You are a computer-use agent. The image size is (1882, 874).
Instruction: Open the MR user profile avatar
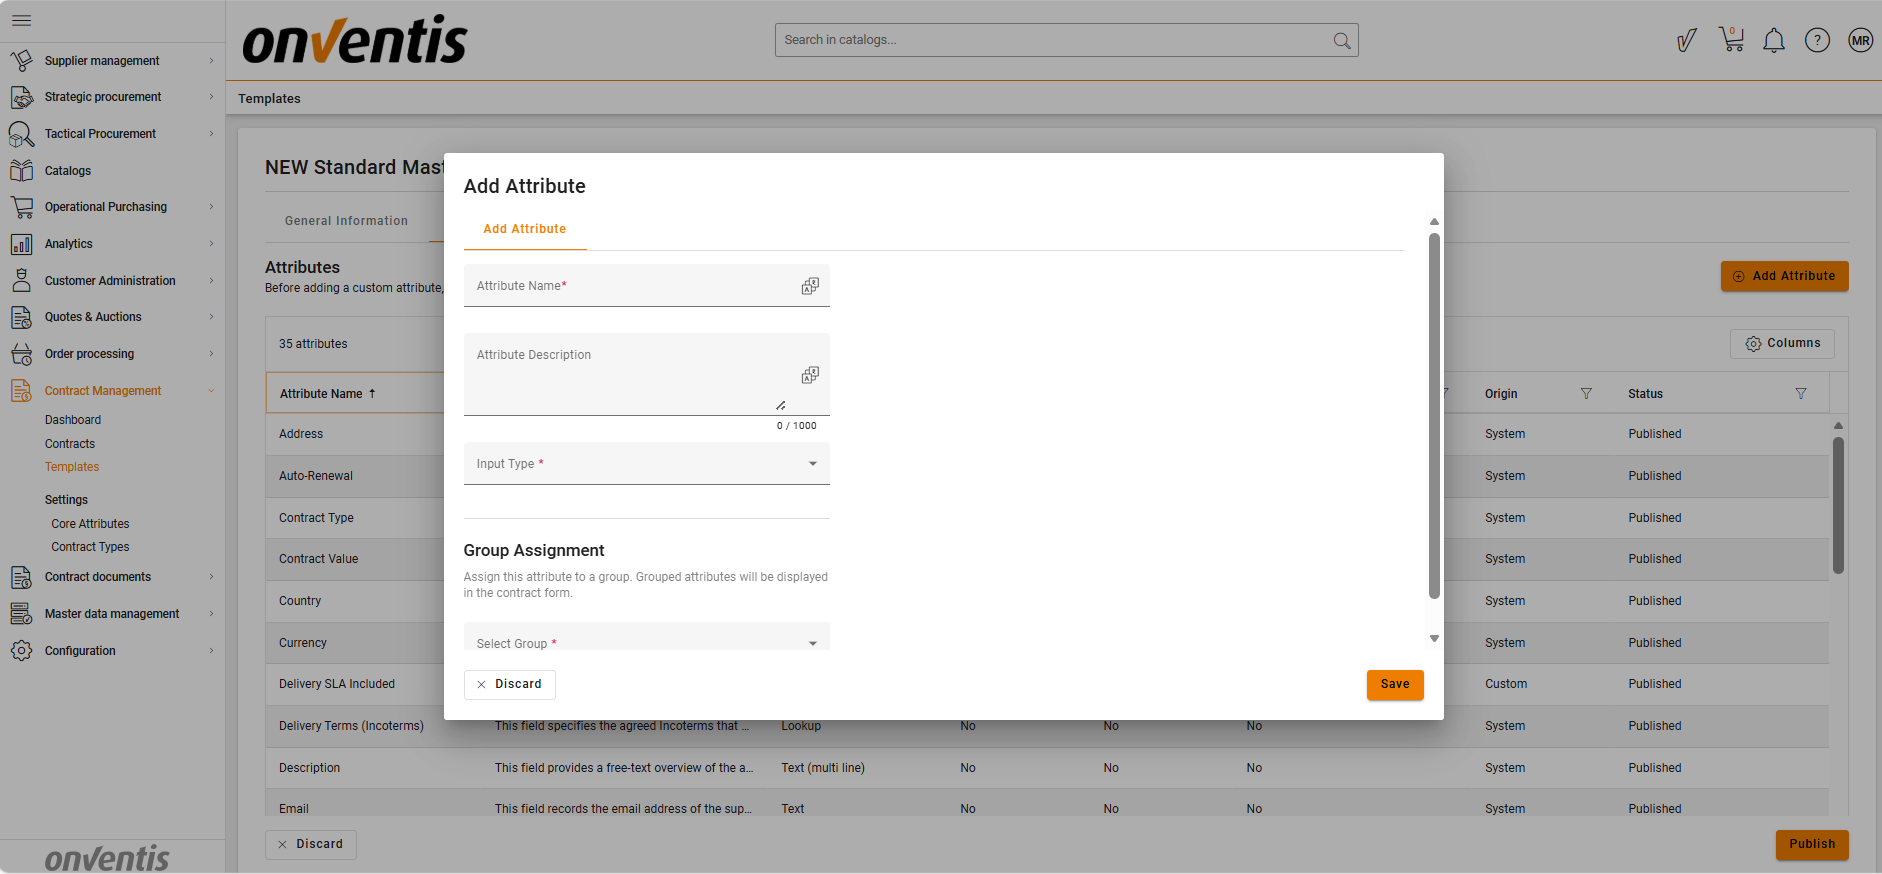pos(1860,41)
